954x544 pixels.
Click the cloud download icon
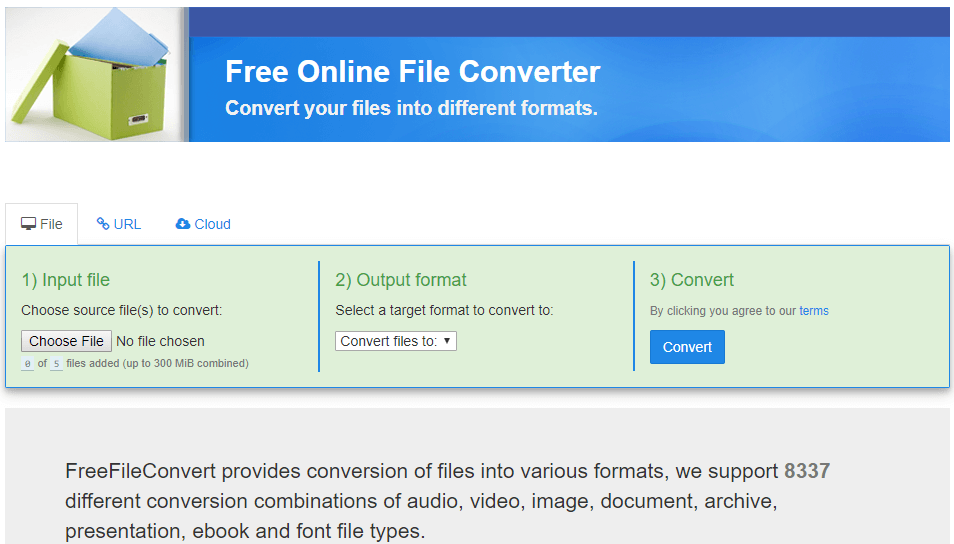coord(183,224)
